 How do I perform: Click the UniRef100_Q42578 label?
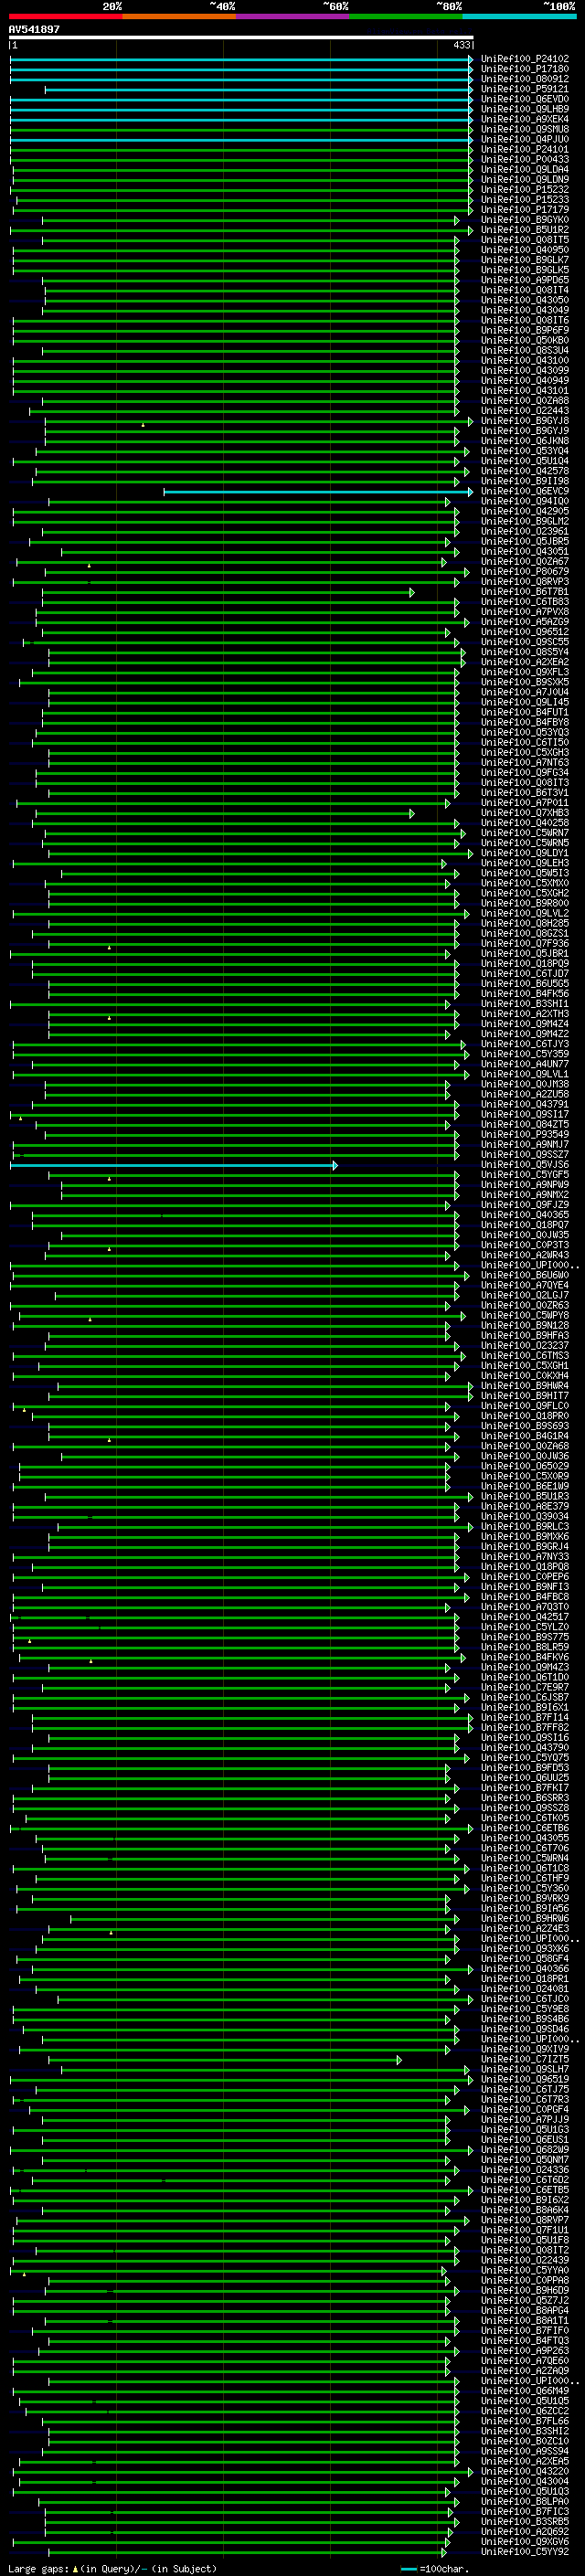525,471
